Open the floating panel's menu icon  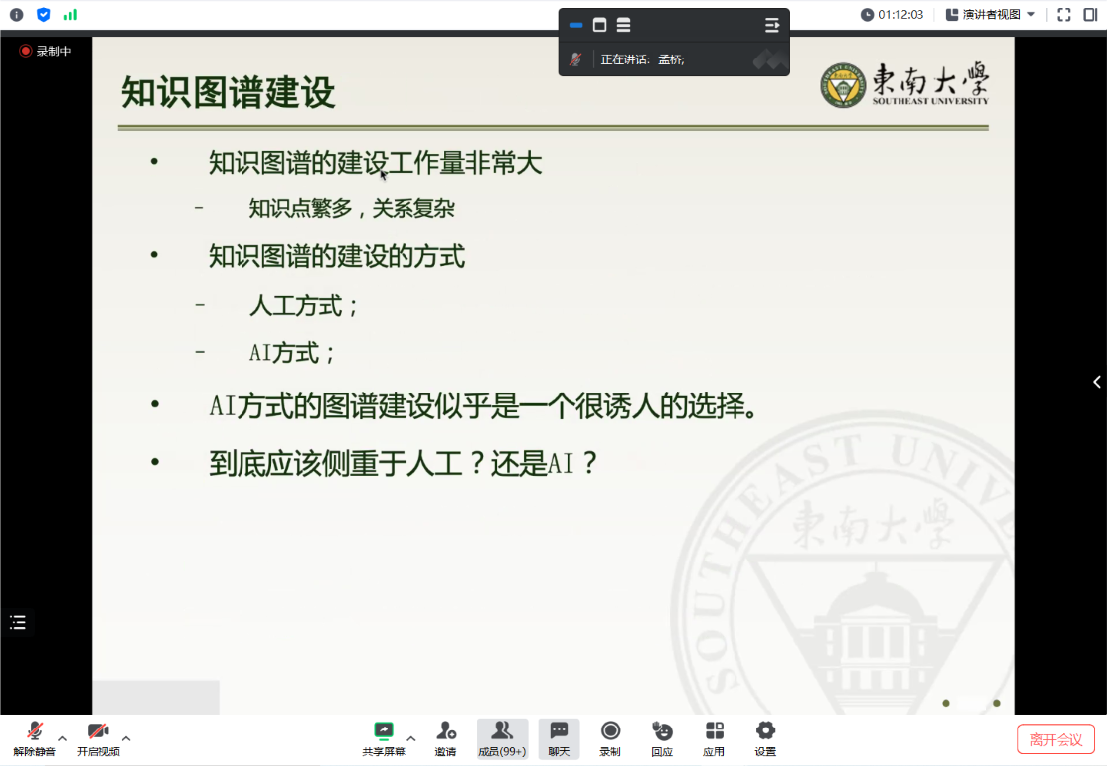[x=772, y=25]
